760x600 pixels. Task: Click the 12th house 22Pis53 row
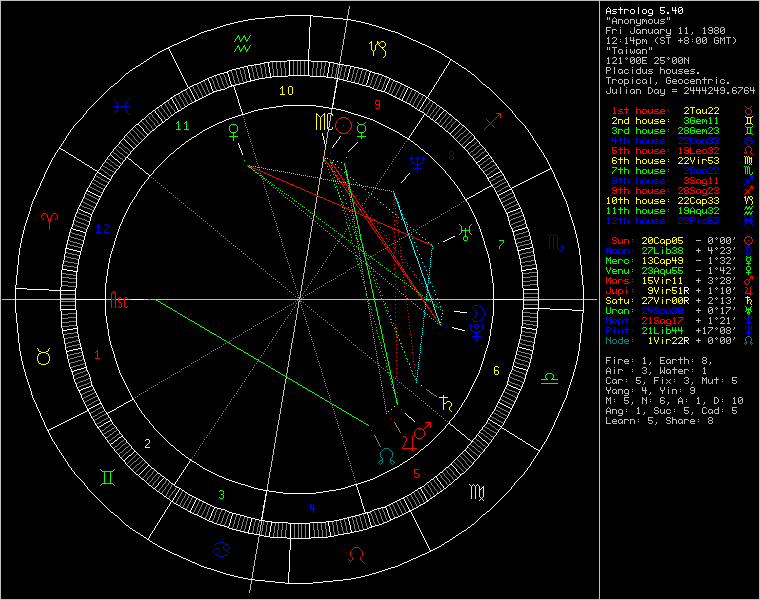[680, 221]
